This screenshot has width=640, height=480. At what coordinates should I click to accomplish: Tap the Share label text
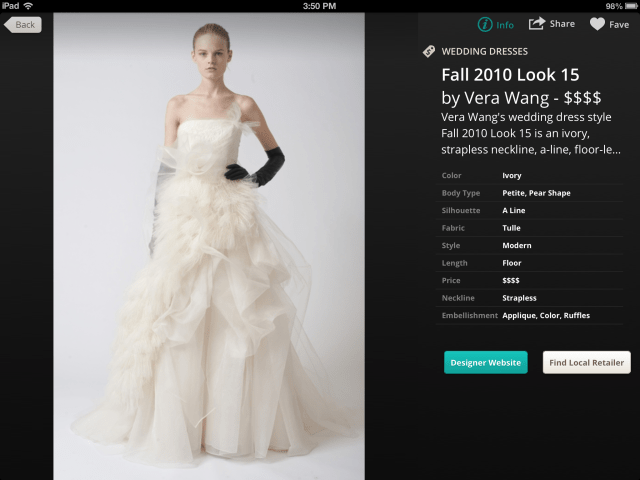[562, 24]
